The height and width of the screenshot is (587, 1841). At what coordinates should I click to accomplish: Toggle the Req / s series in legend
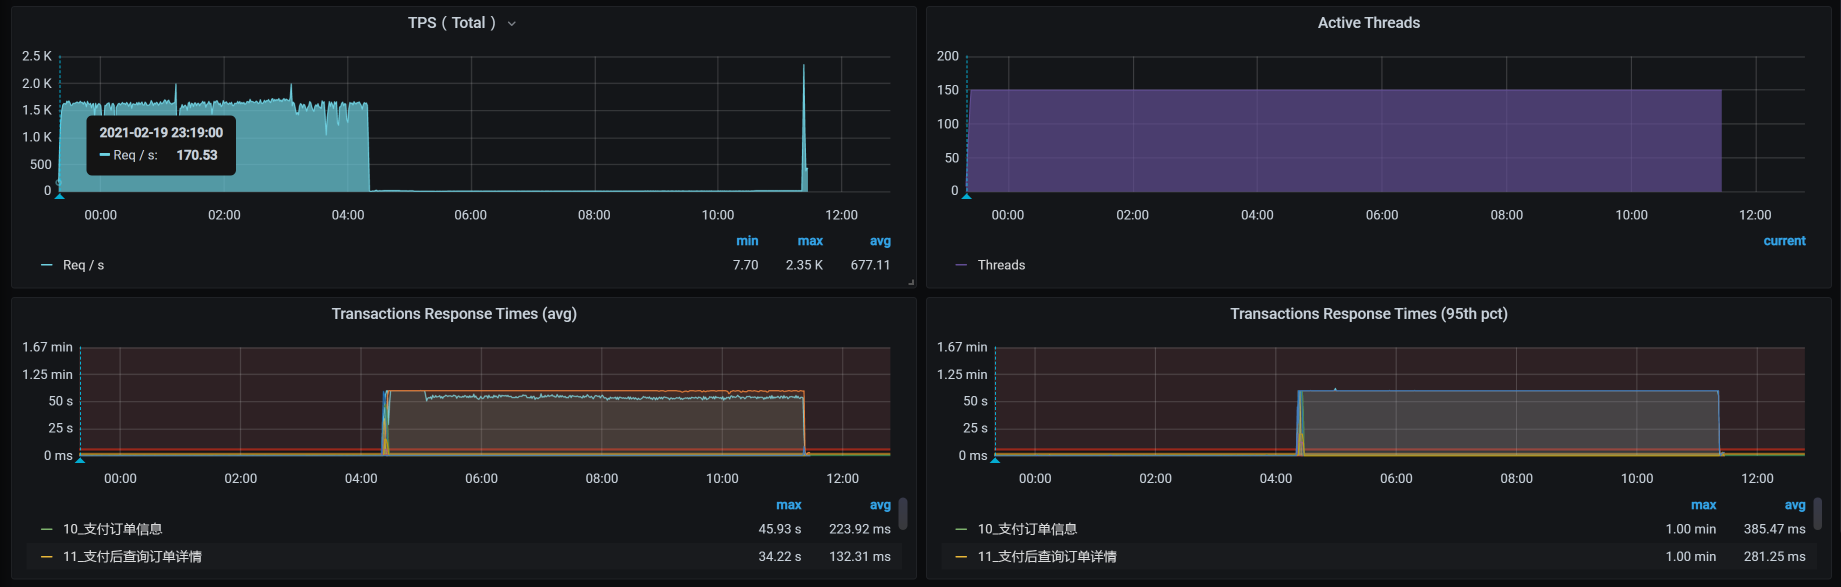click(83, 265)
